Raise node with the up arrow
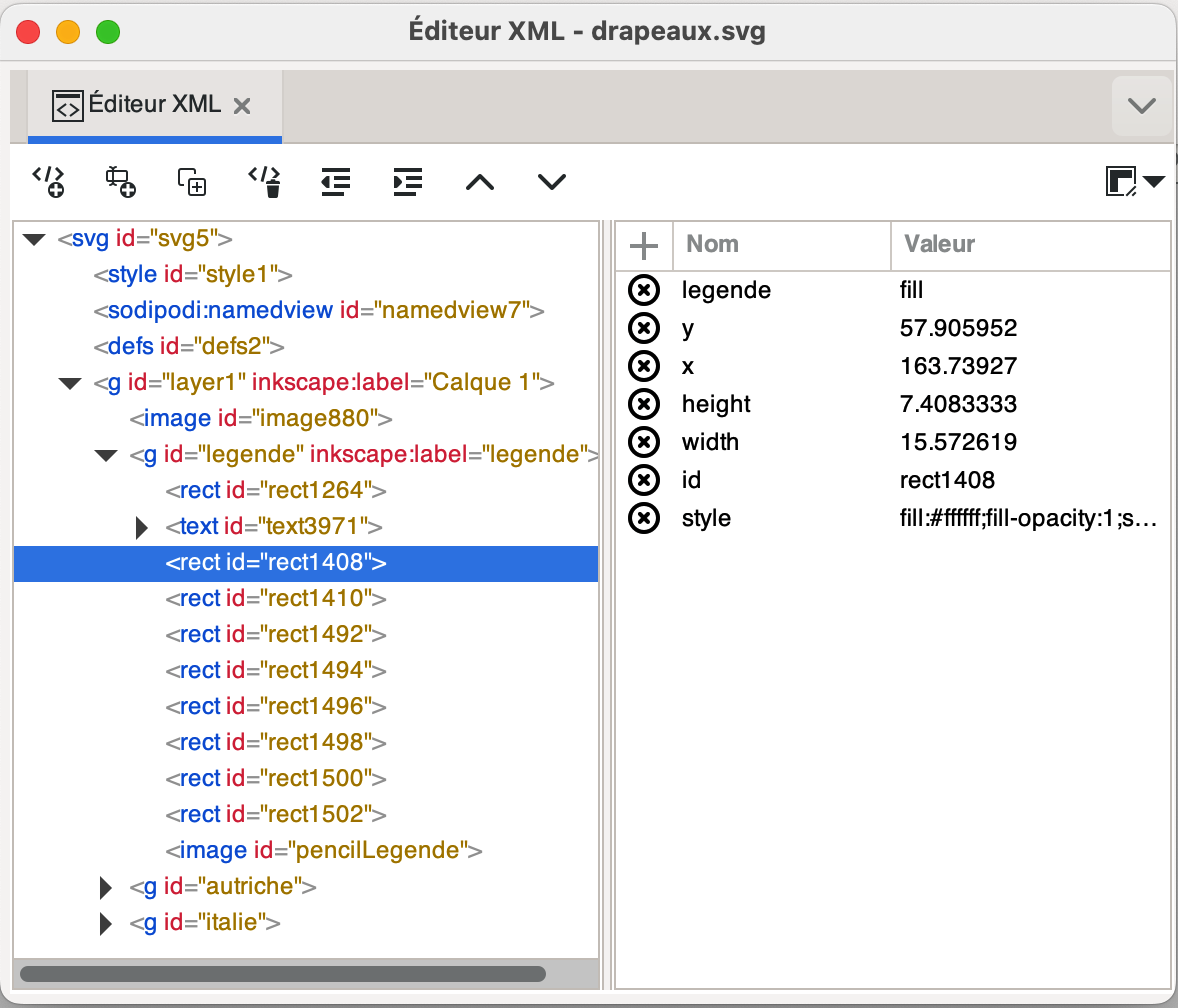The height and width of the screenshot is (1008, 1178). coord(480,181)
